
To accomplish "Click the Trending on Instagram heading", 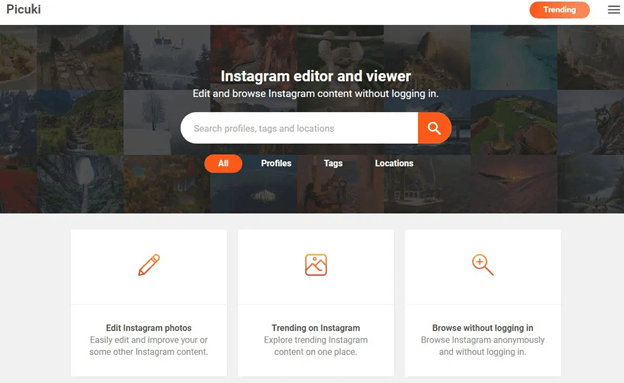I will click(x=316, y=328).
